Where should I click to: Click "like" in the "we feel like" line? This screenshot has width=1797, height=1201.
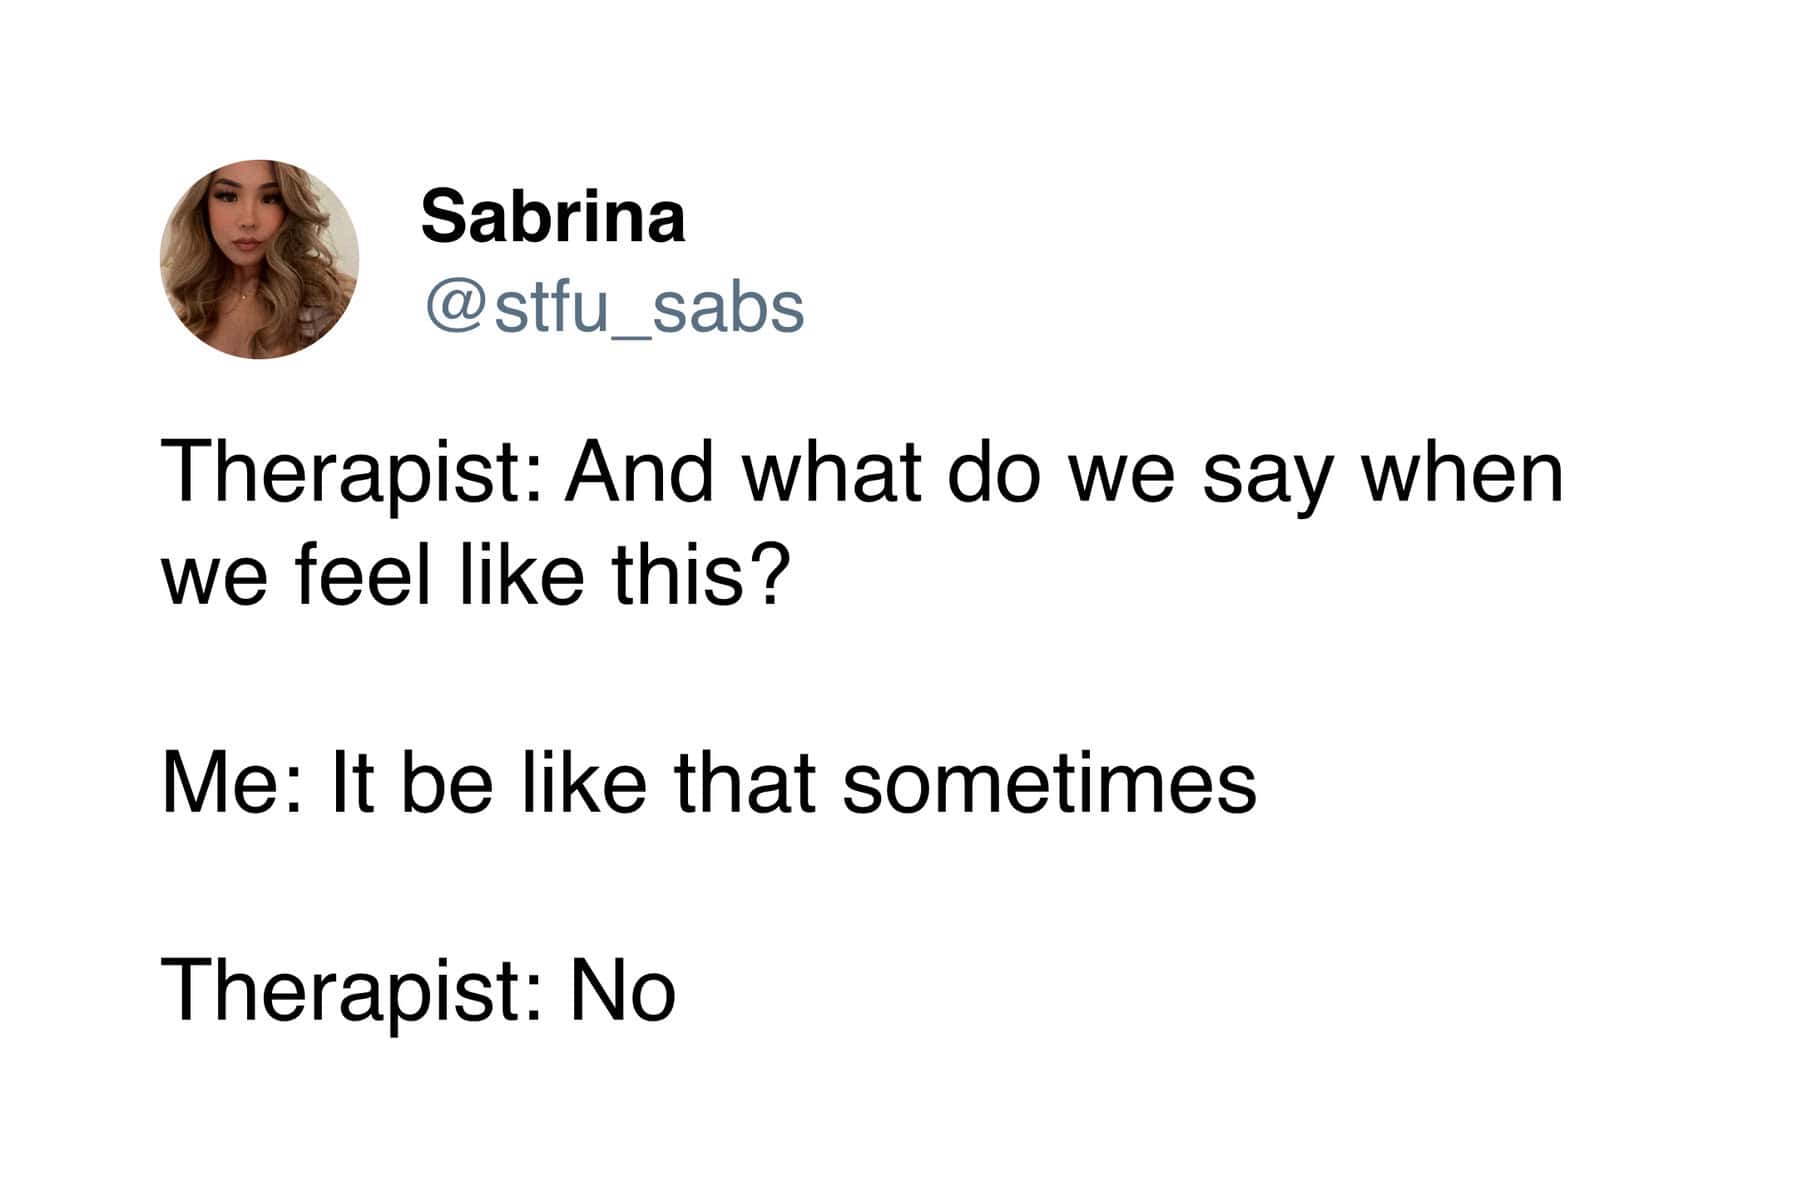521,577
